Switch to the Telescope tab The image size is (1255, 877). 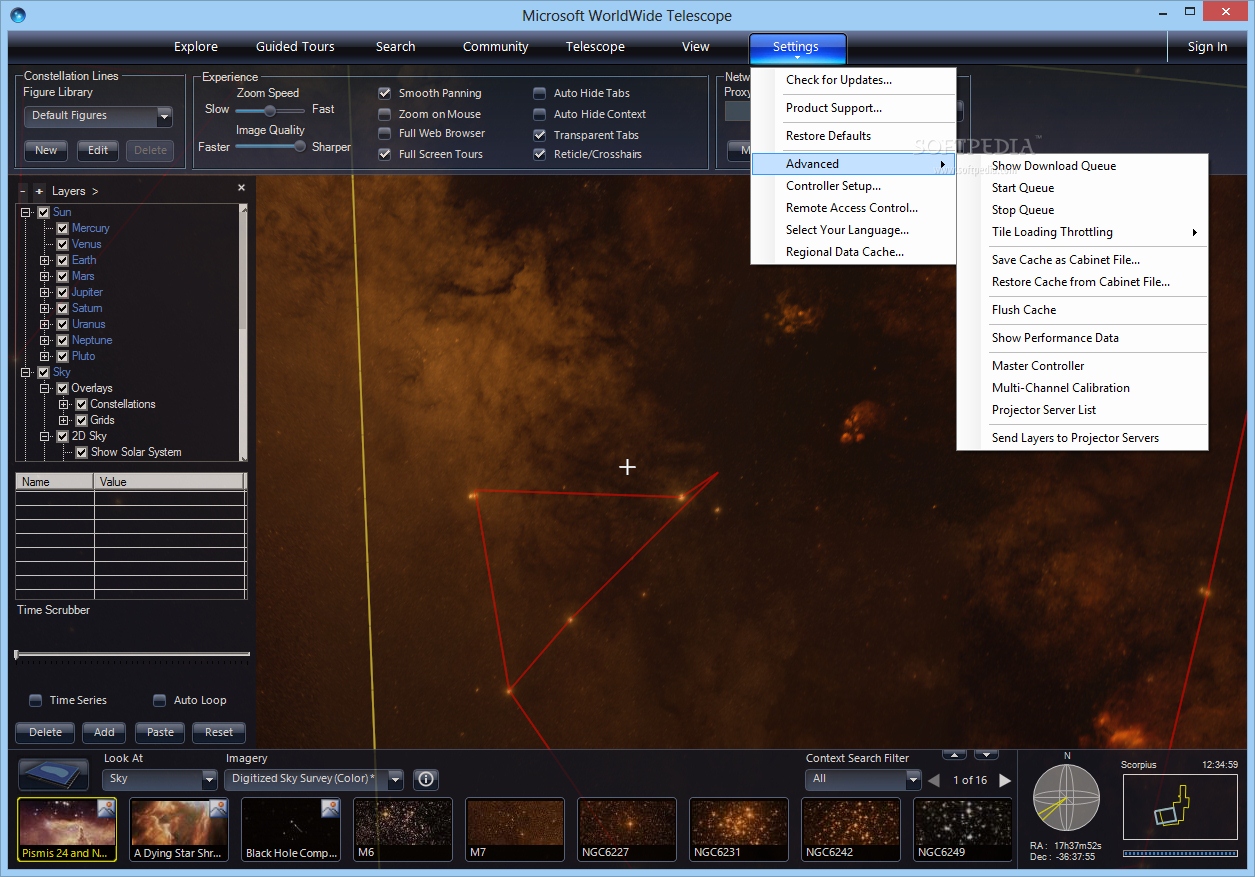tap(595, 47)
